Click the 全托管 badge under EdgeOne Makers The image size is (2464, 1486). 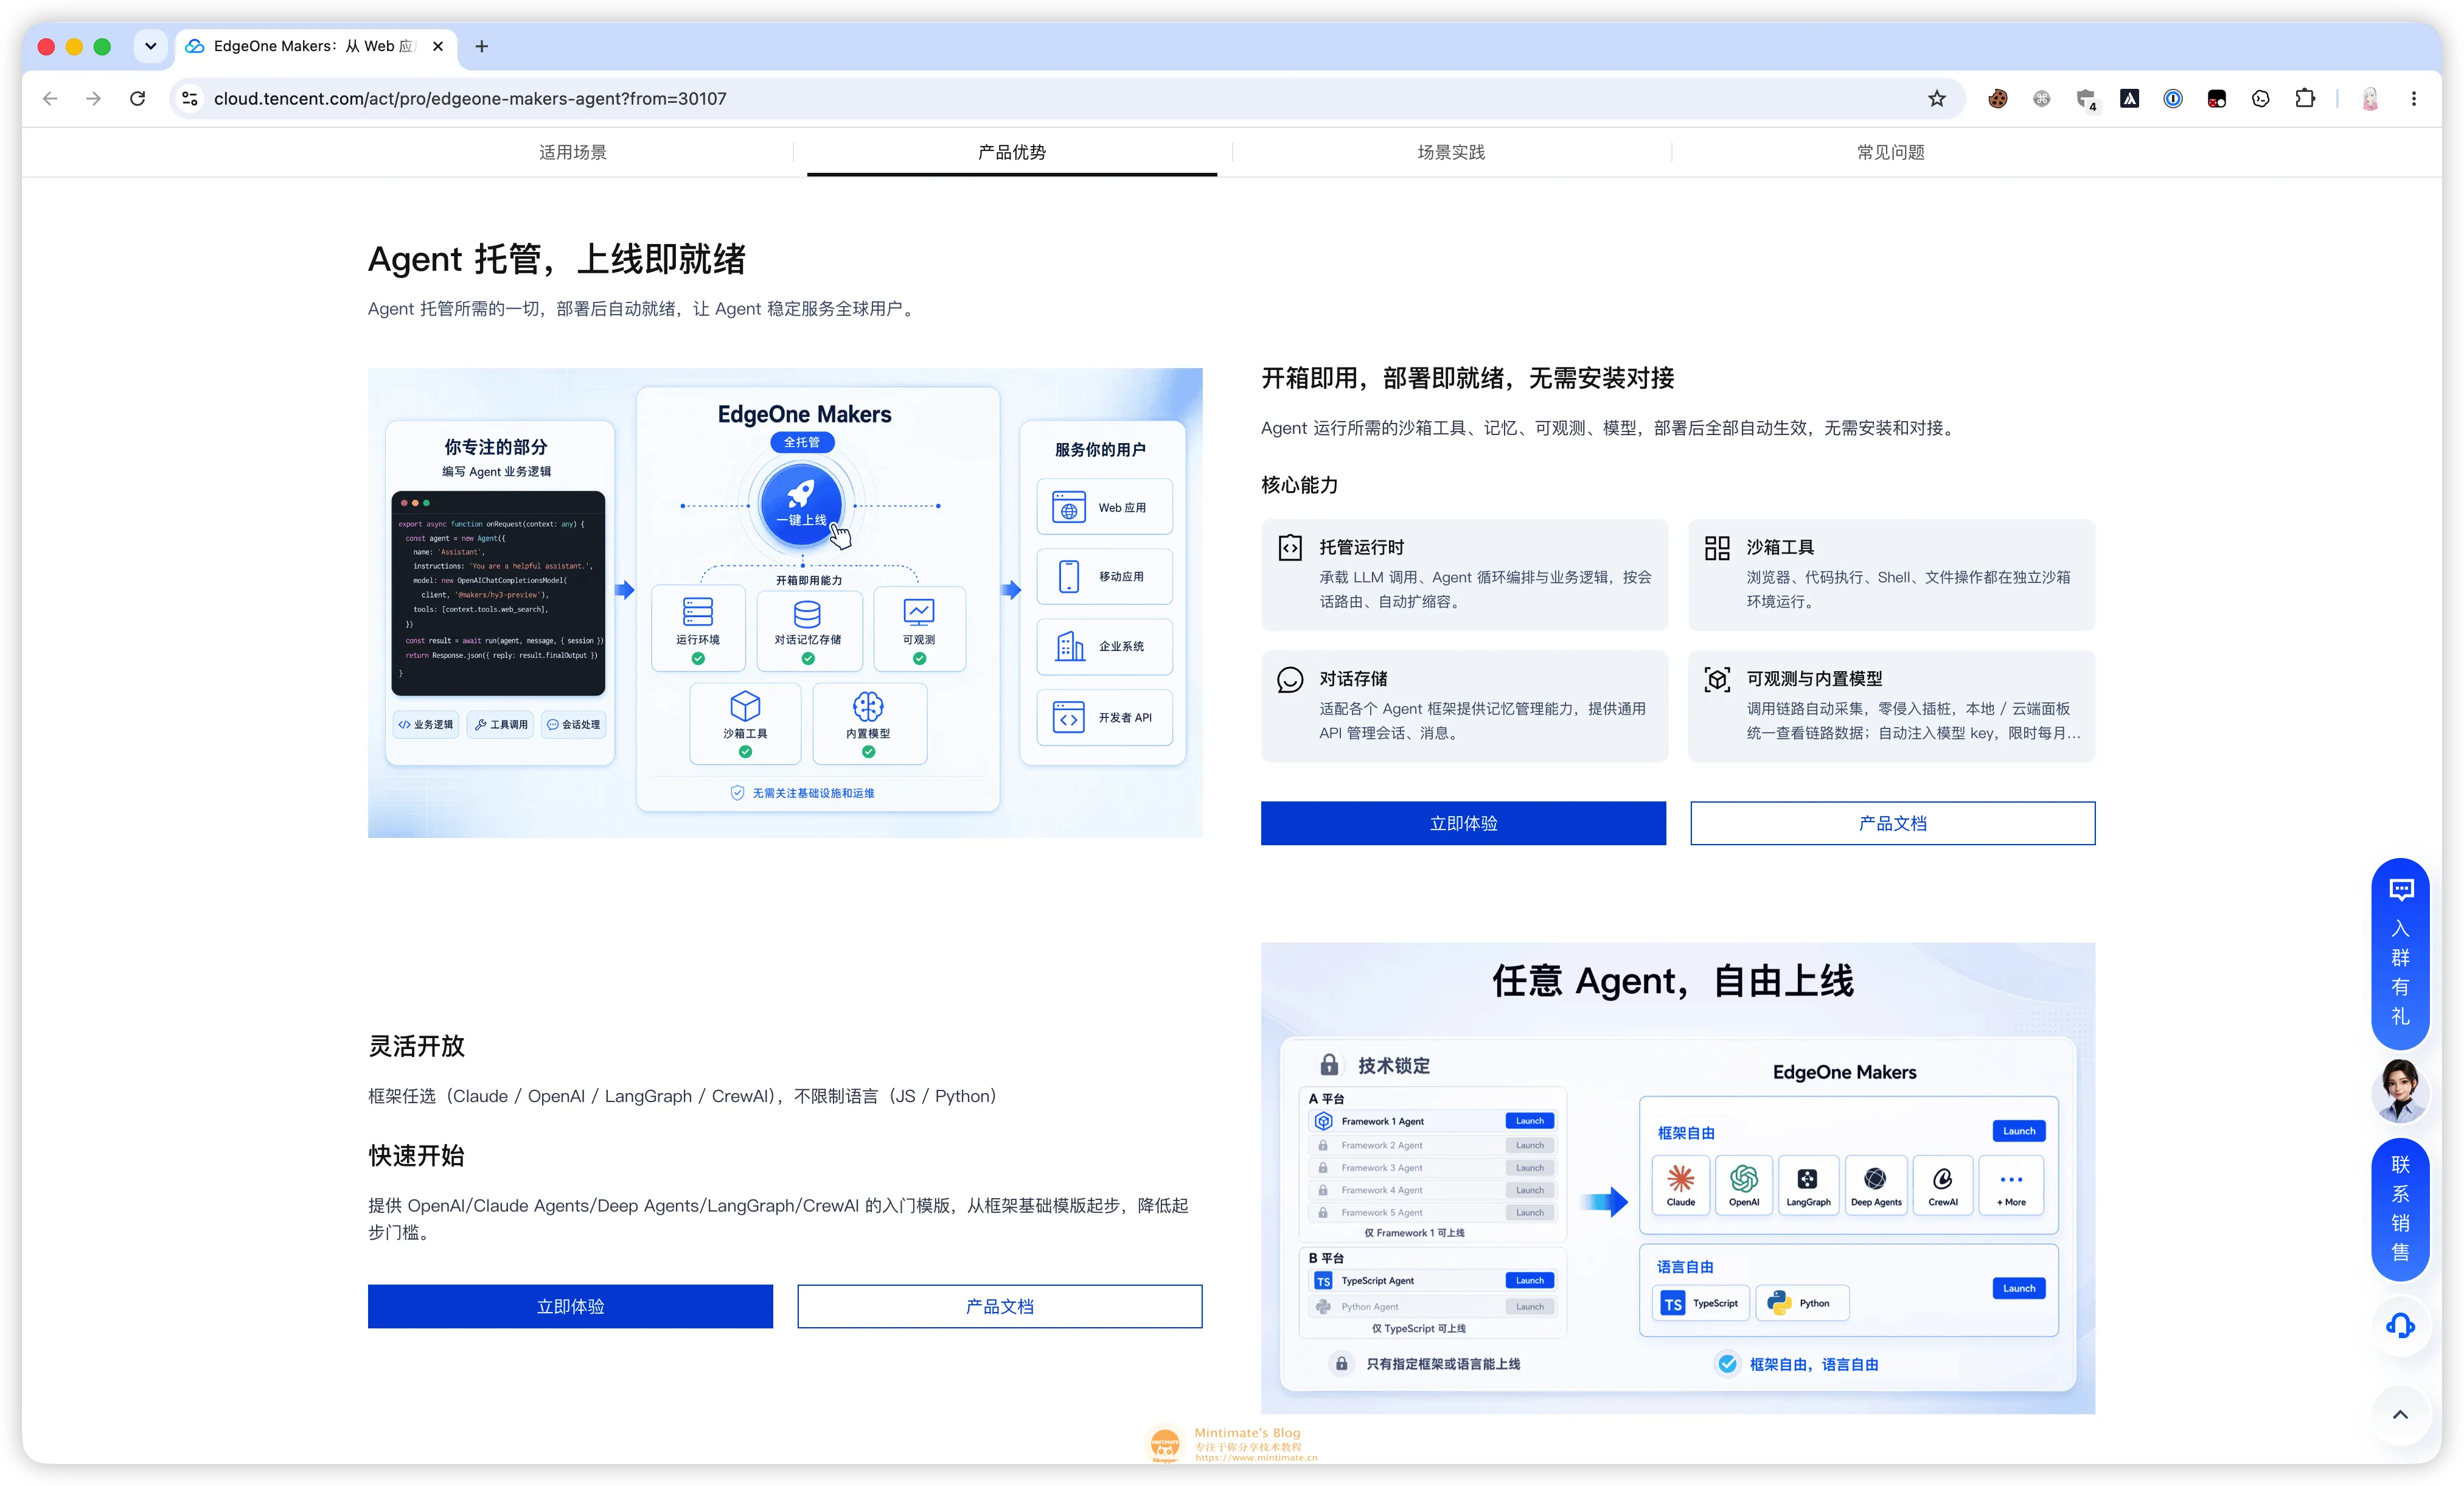pyautogui.click(x=801, y=442)
